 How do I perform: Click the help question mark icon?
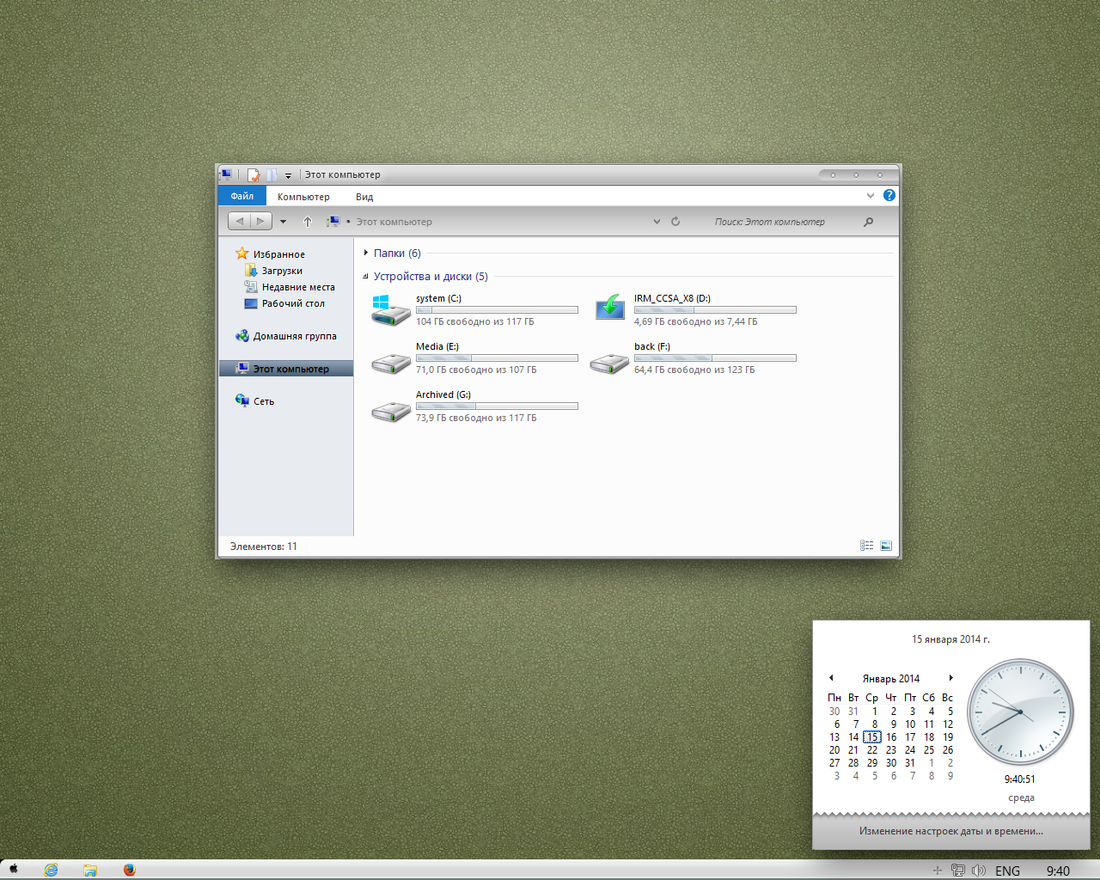tap(889, 196)
